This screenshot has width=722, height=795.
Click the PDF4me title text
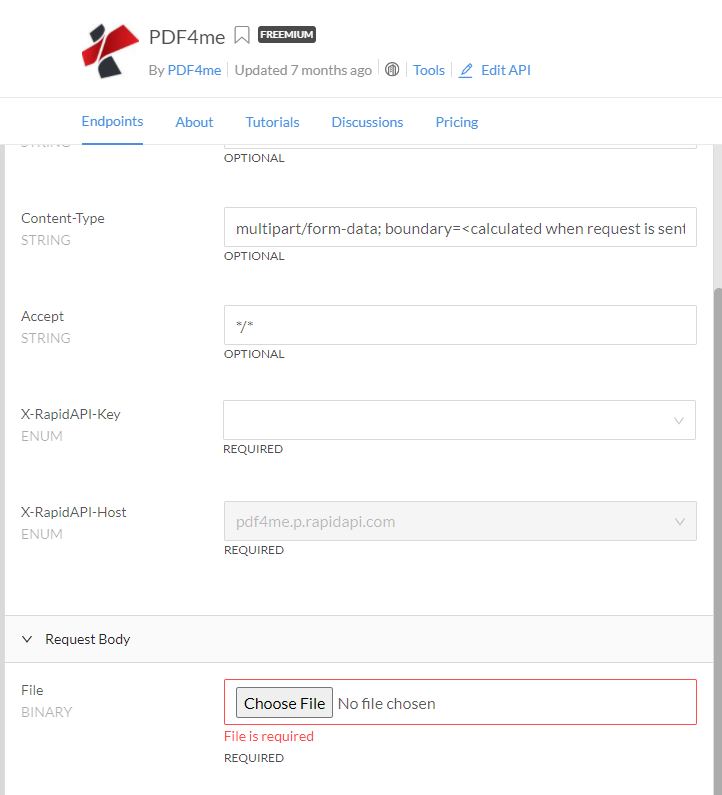187,37
